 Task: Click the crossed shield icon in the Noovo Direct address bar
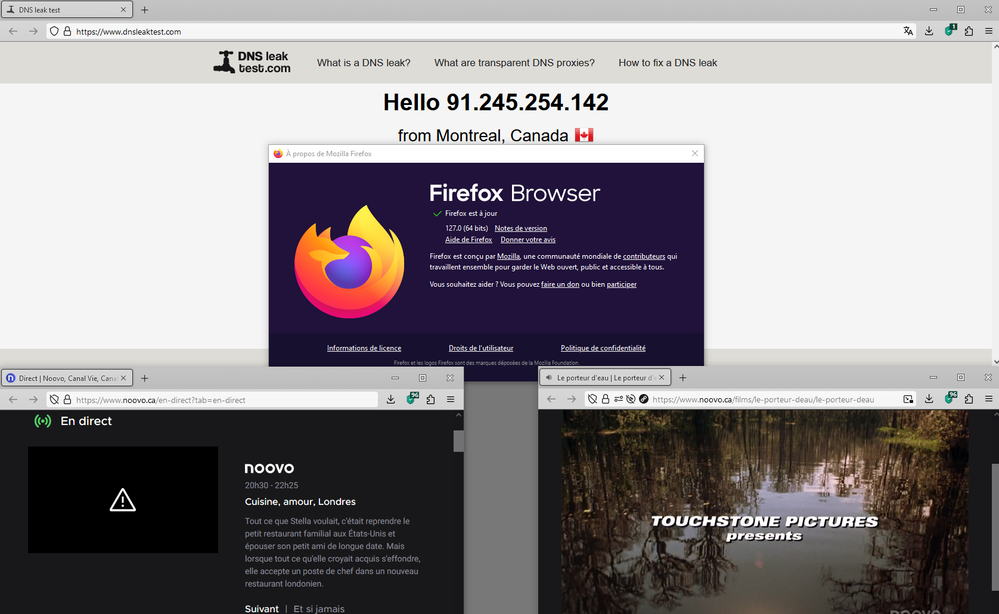coord(54,400)
